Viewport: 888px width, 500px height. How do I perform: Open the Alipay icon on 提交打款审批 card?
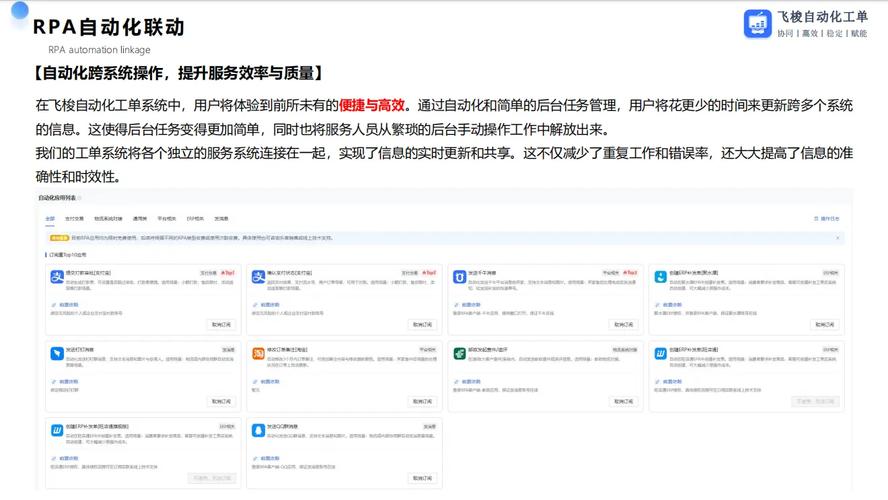[57, 277]
